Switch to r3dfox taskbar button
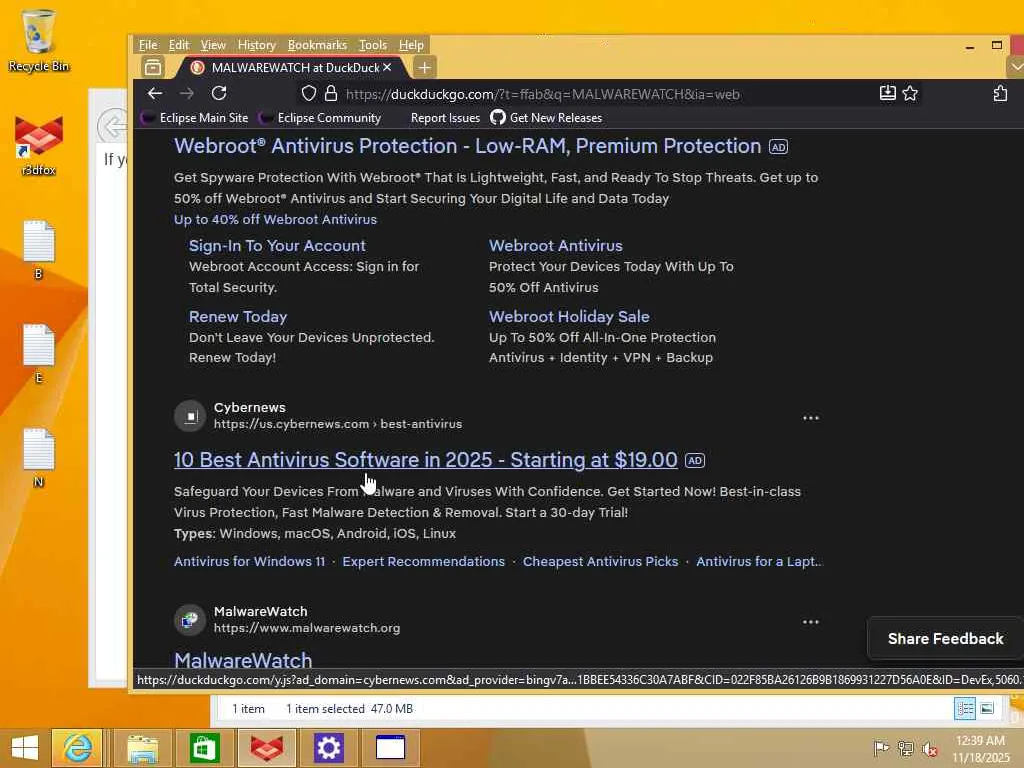This screenshot has width=1024, height=768. click(266, 748)
